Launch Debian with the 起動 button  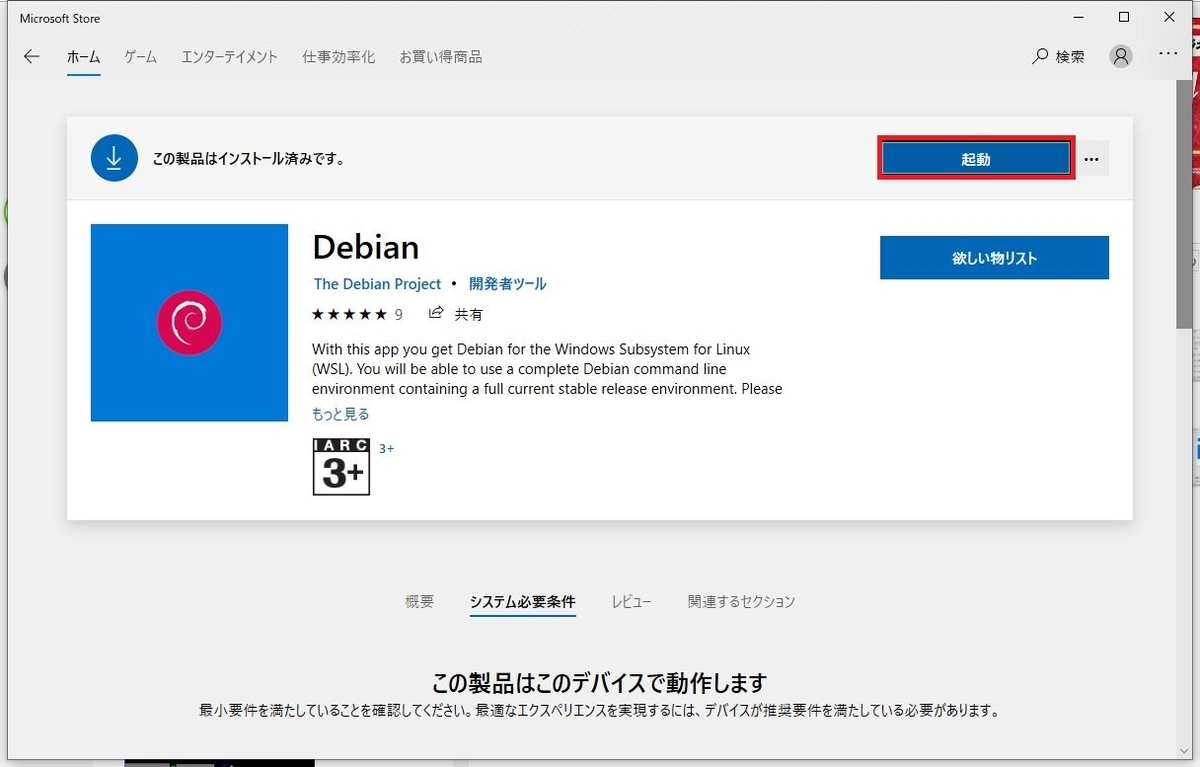coord(975,157)
